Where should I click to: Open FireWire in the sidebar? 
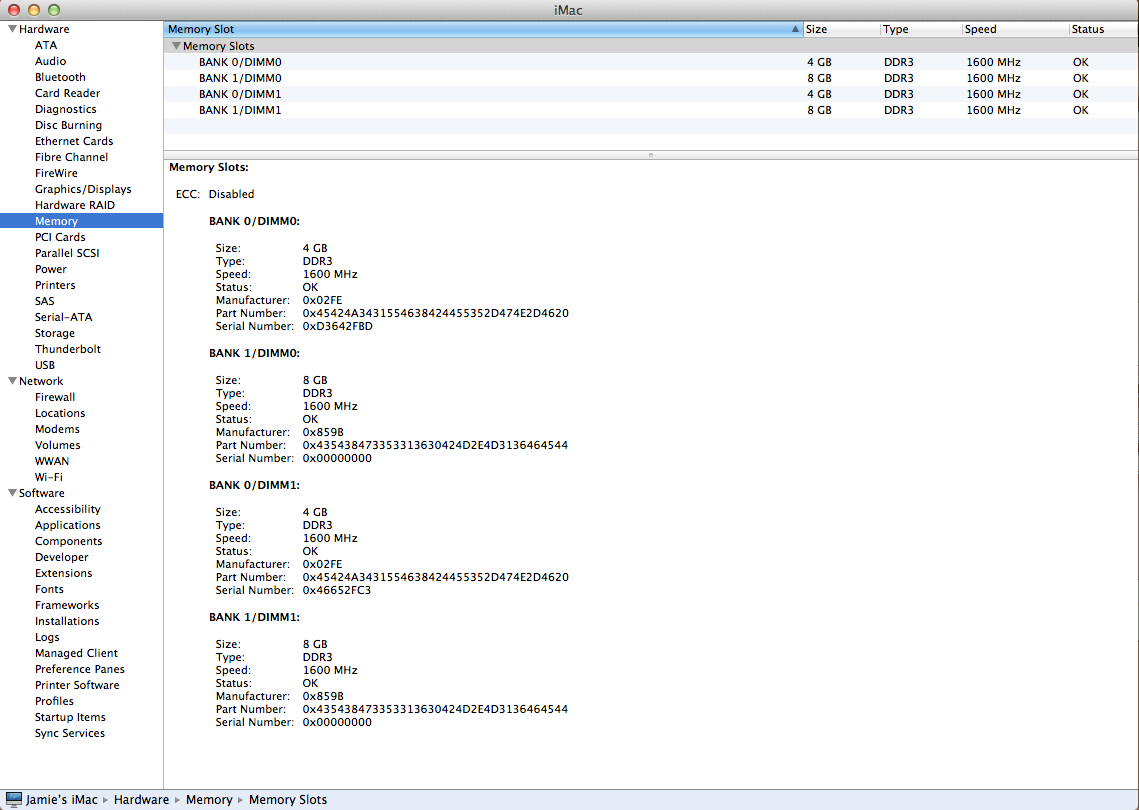[x=56, y=173]
